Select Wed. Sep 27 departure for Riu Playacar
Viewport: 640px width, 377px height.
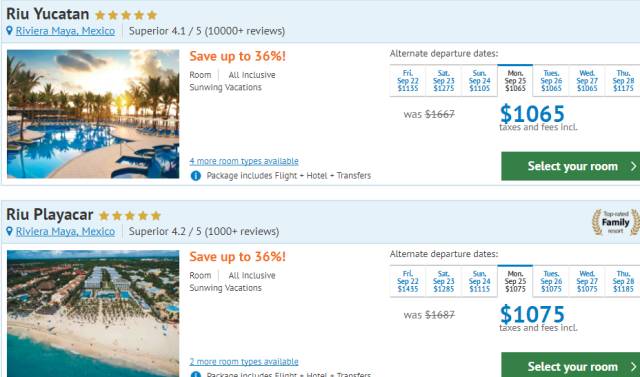(587, 281)
